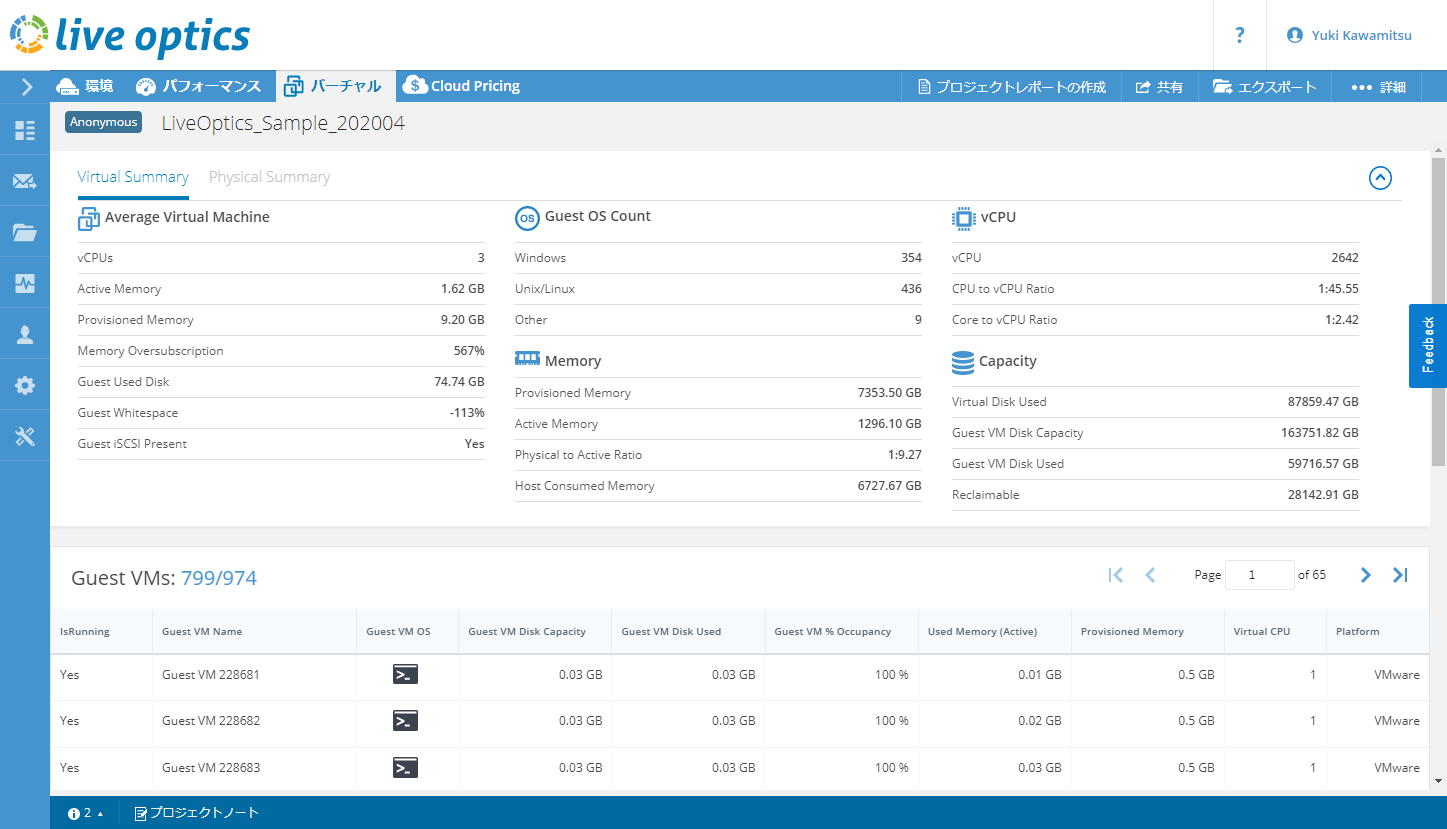1447x829 pixels.
Task: Open the 詳細 more options menu
Action: 1378,87
